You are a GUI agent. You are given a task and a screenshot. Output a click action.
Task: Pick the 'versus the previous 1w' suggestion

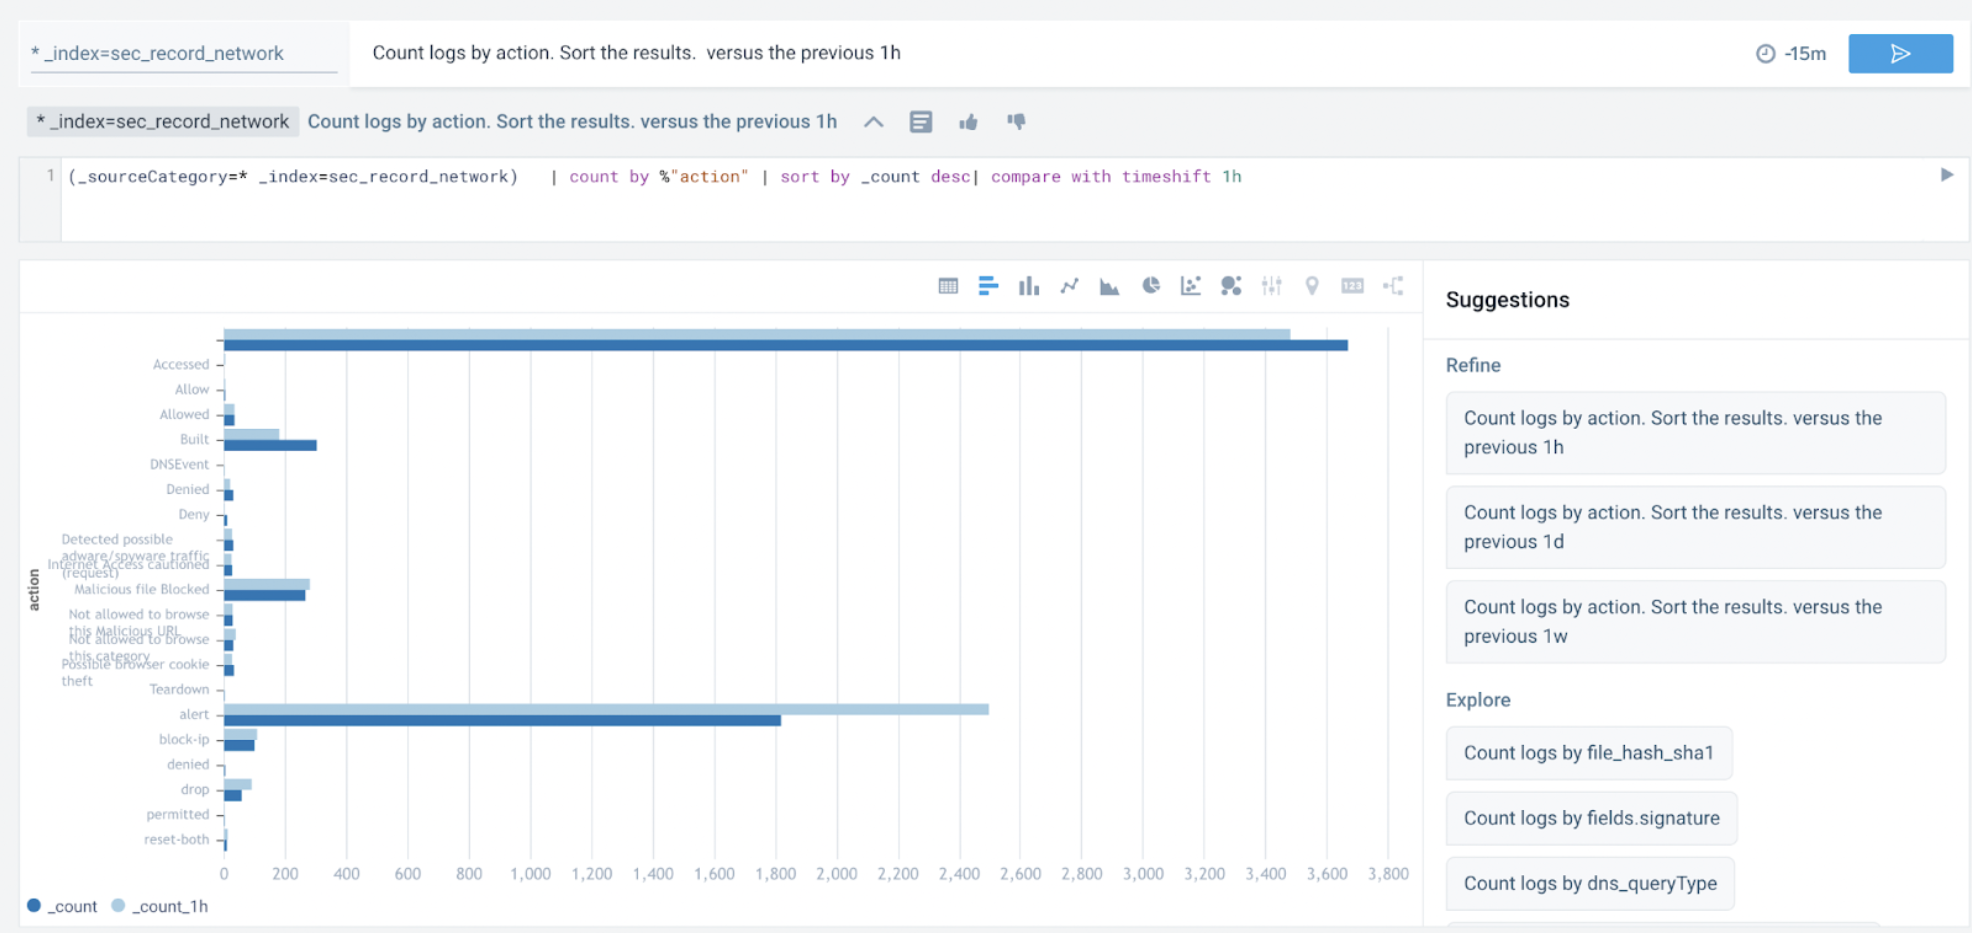pyautogui.click(x=1695, y=621)
